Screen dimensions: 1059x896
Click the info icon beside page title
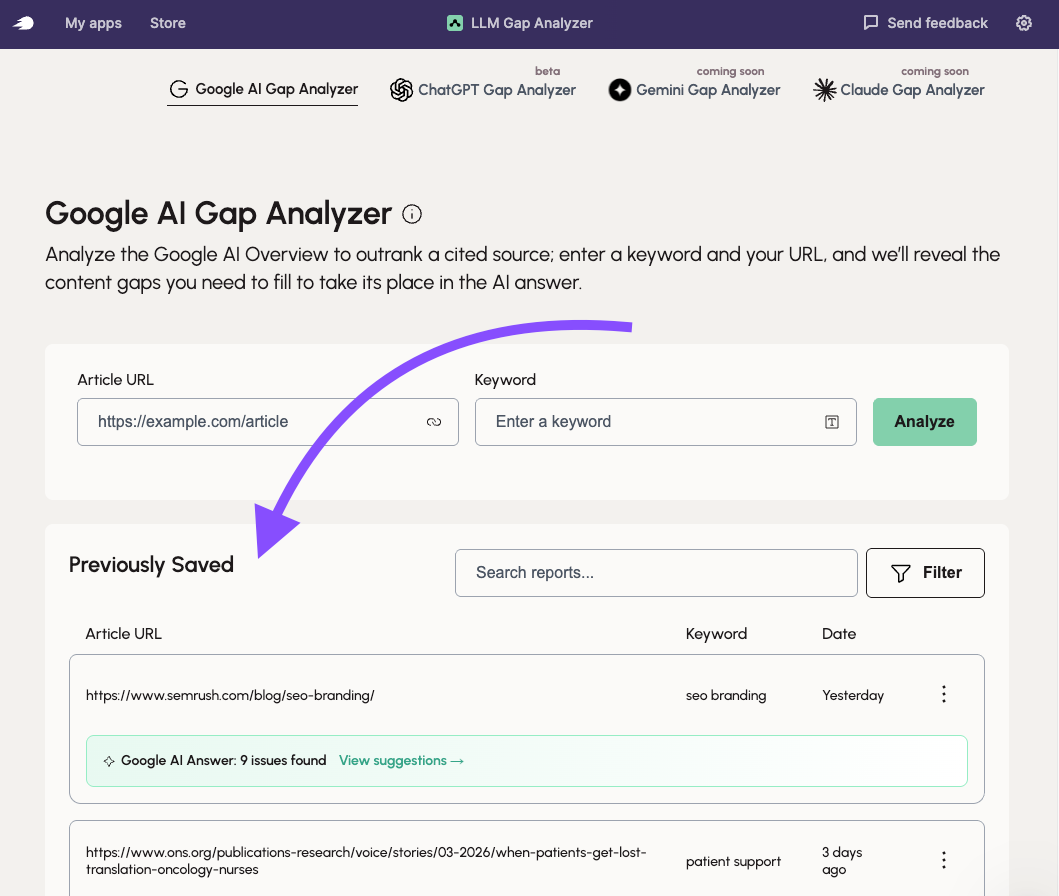point(412,214)
